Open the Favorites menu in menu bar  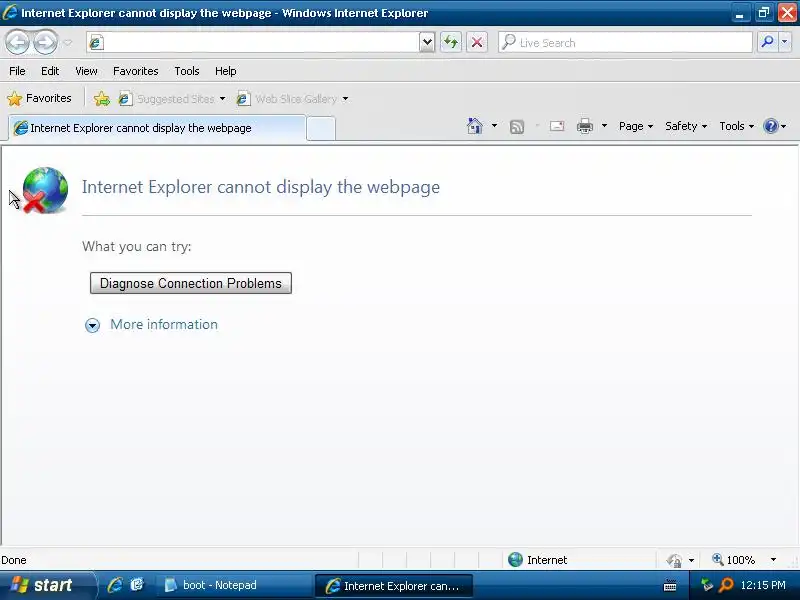tap(136, 71)
